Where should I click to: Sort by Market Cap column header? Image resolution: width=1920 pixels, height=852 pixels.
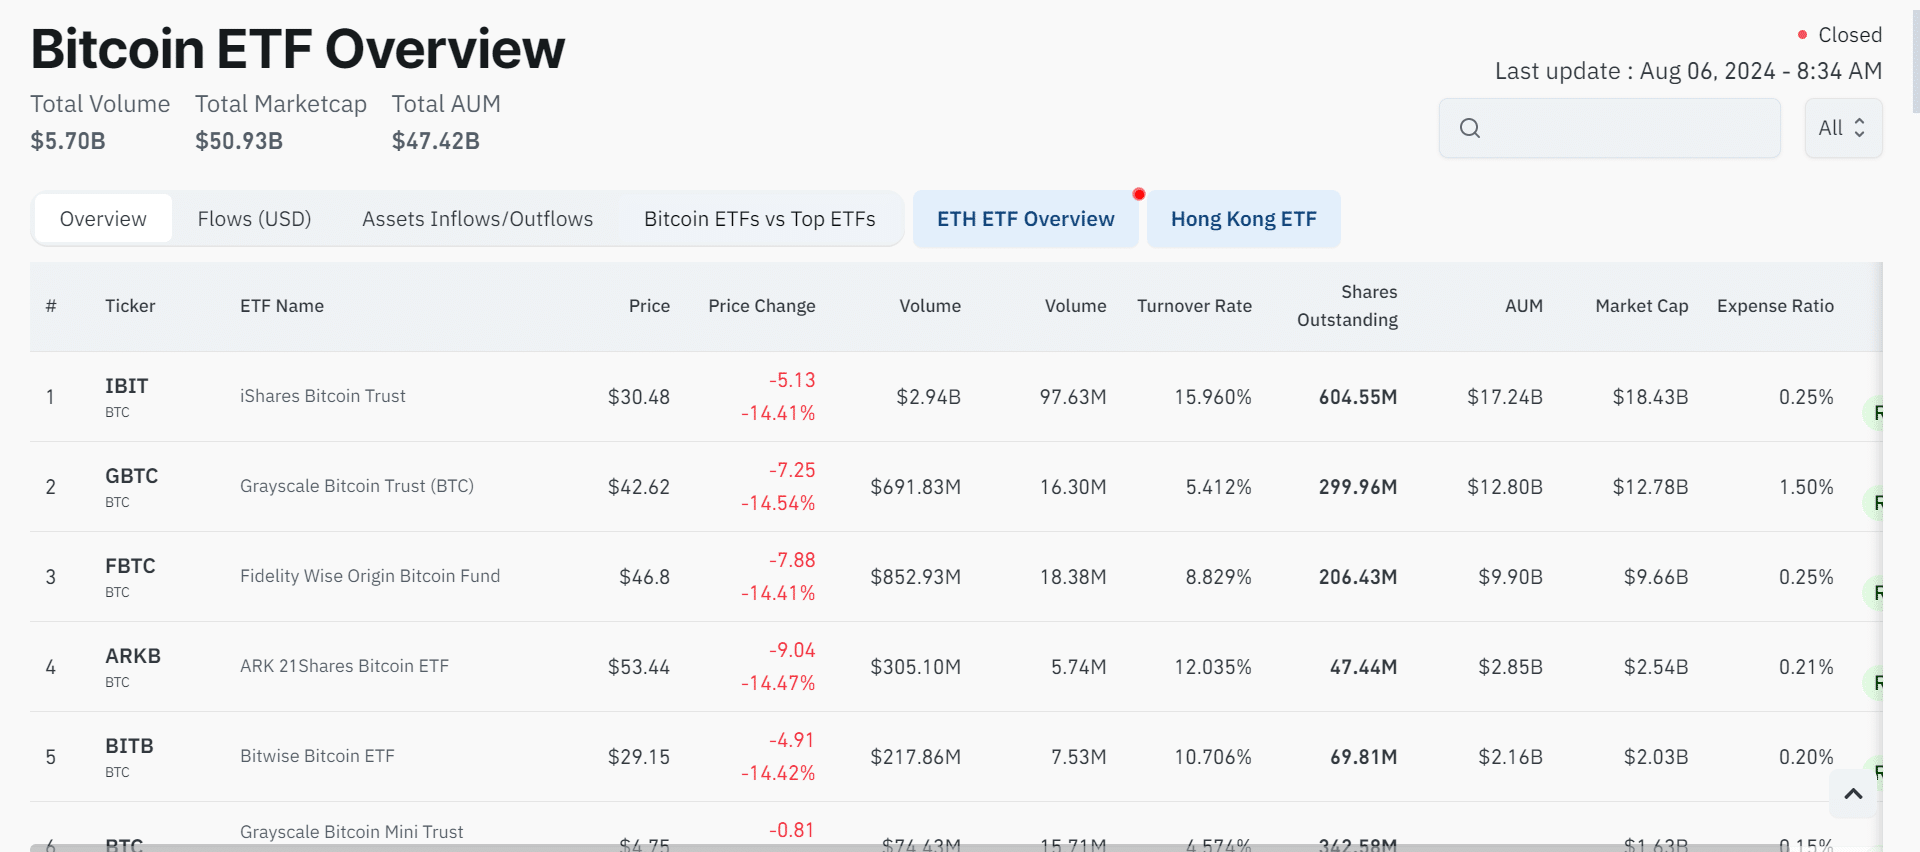[x=1641, y=306]
